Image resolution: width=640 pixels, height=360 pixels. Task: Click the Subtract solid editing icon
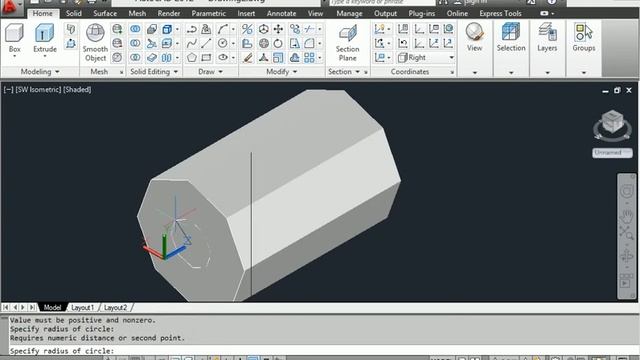(135, 43)
